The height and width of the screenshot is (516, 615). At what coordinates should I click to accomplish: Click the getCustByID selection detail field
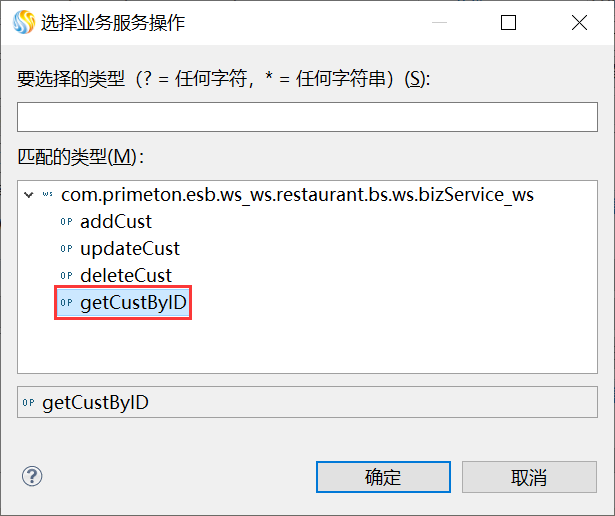tap(308, 402)
